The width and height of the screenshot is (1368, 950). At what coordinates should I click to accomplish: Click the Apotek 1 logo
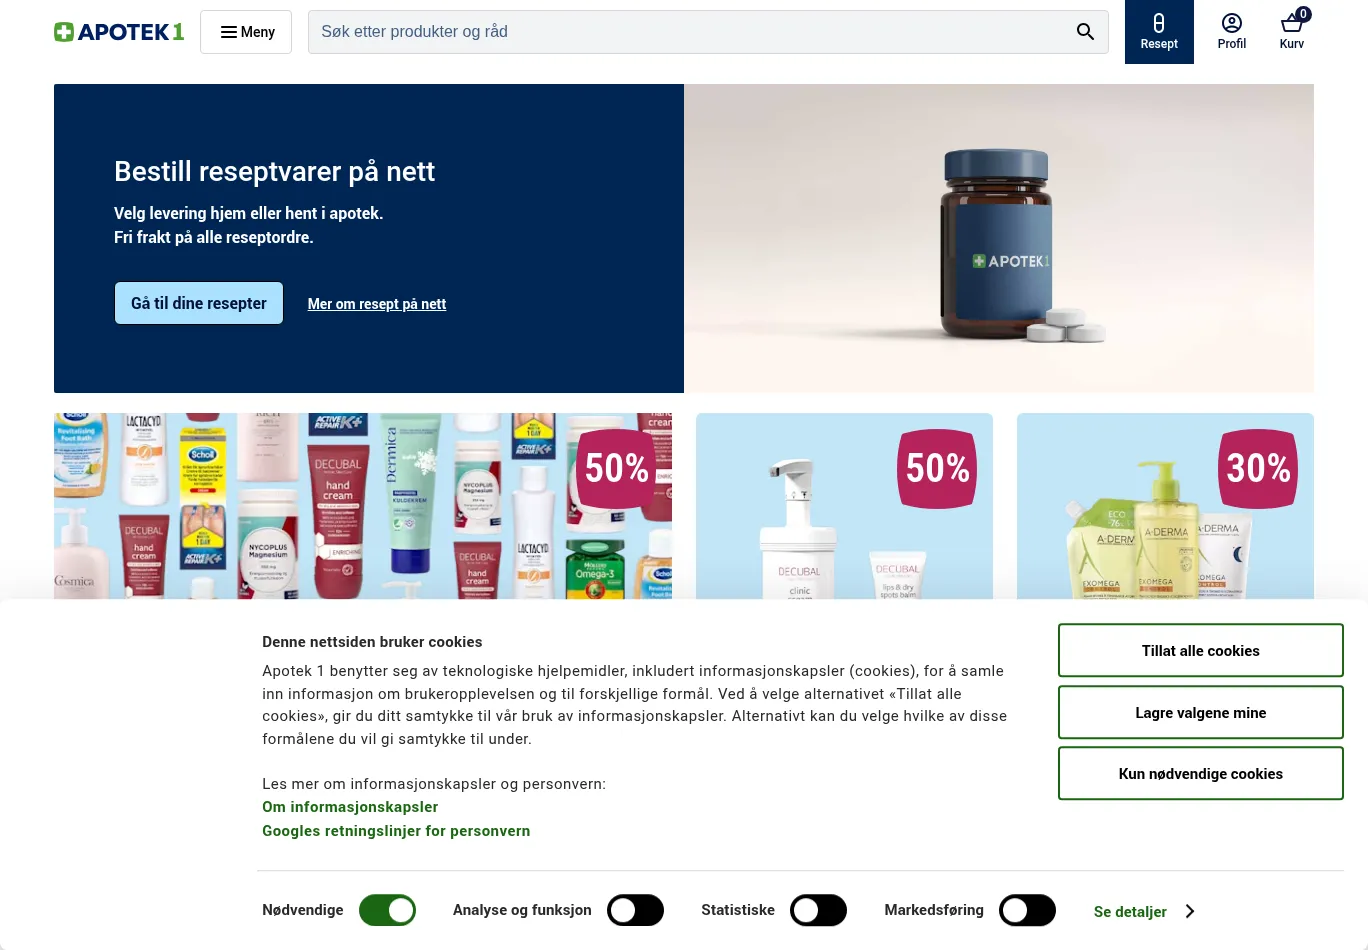(x=119, y=32)
